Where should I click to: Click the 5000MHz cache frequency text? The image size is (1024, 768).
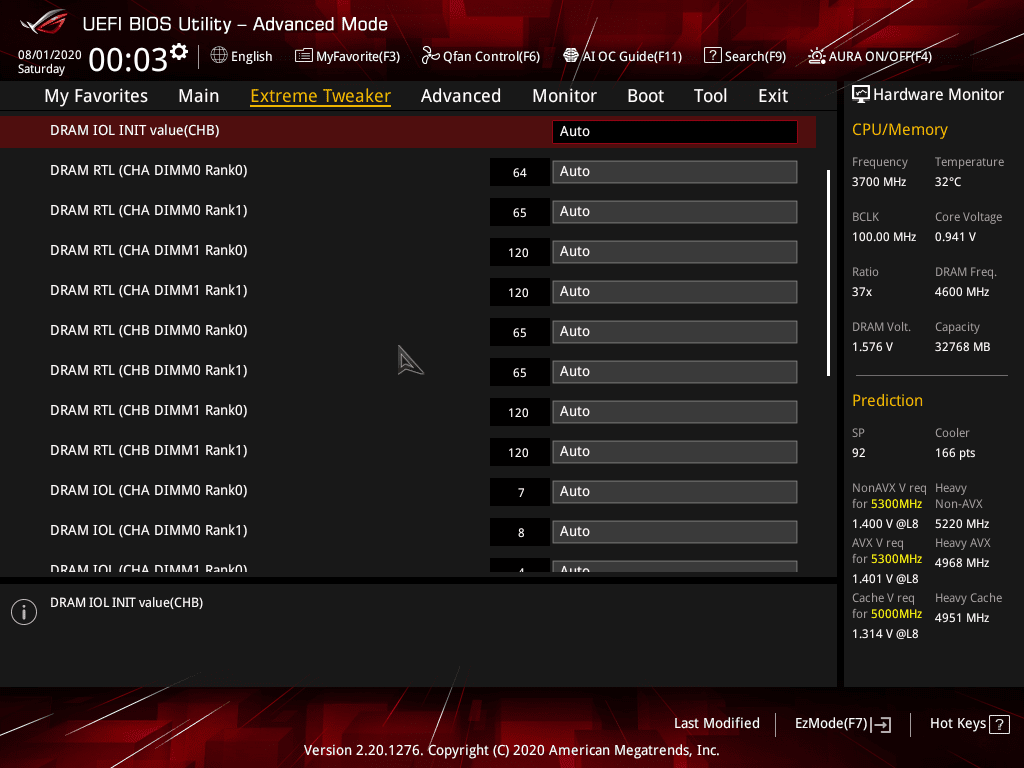tap(896, 614)
